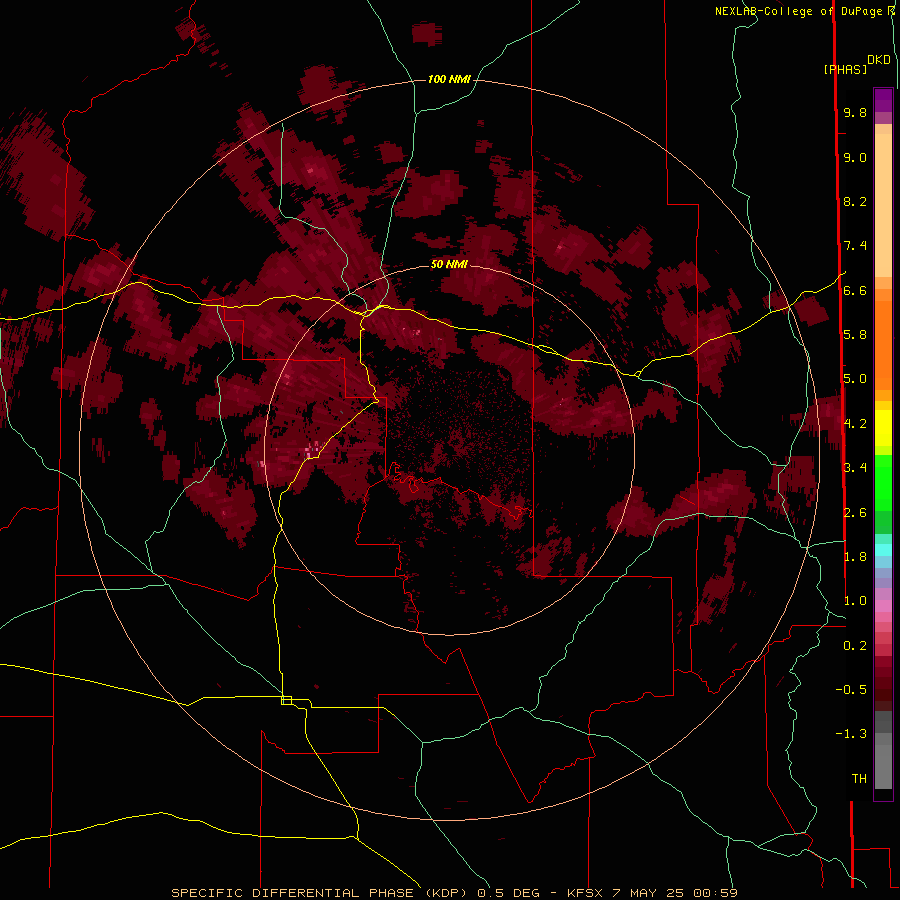Click the -1.3 value on the scale
The width and height of the screenshot is (900, 900).
pos(851,734)
